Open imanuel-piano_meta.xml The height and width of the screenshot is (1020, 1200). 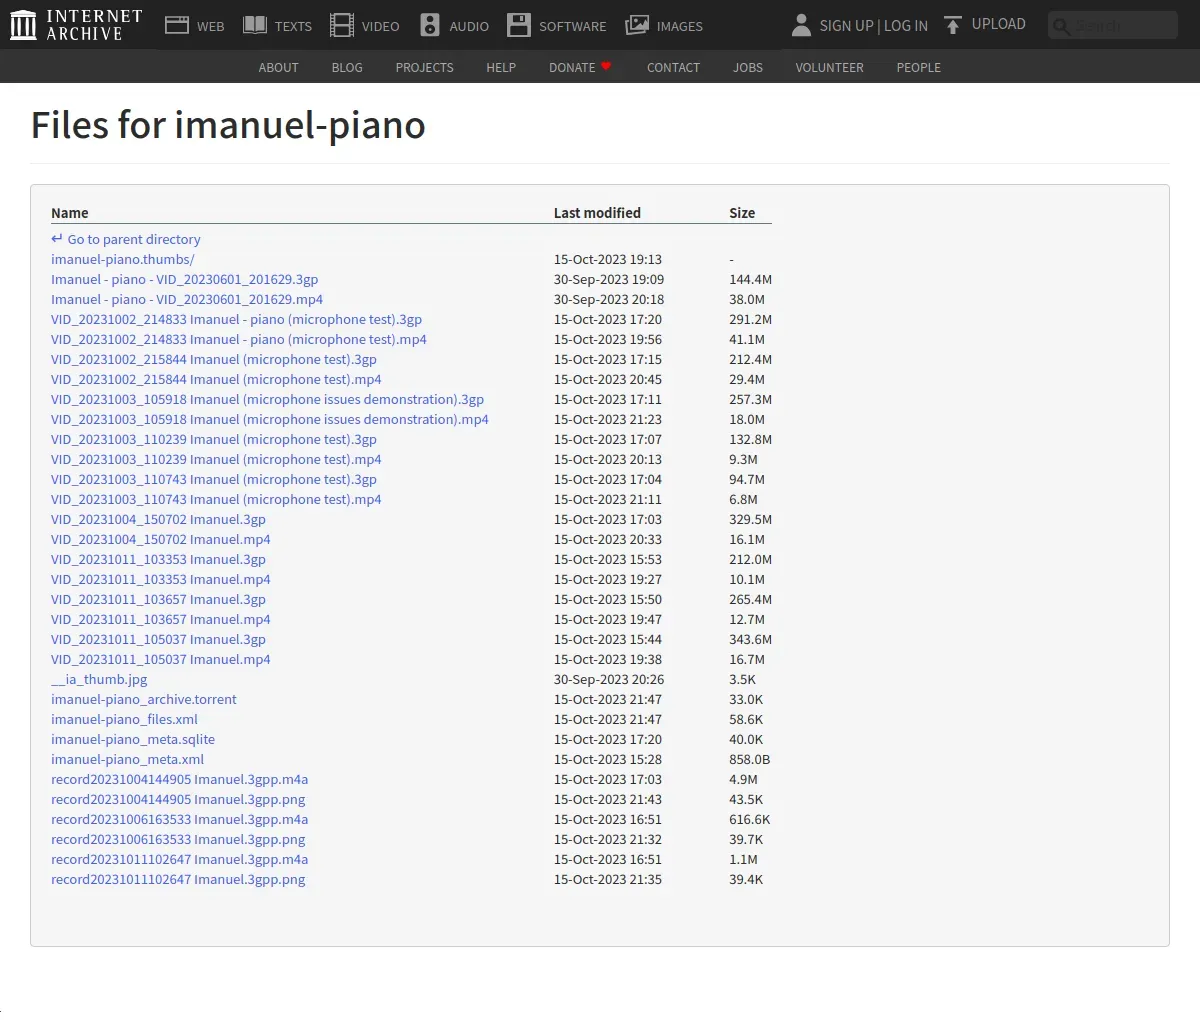point(127,759)
